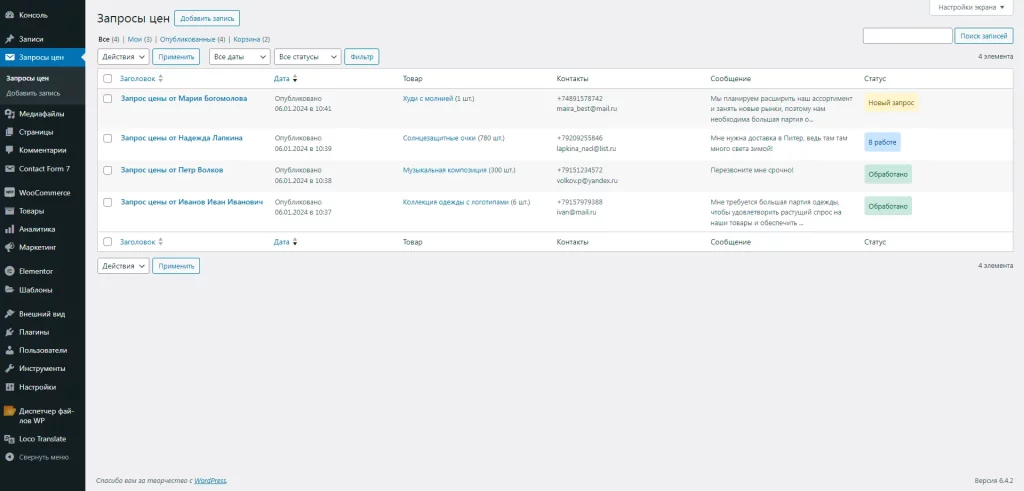Click the Пользователи user icon

tap(10, 350)
